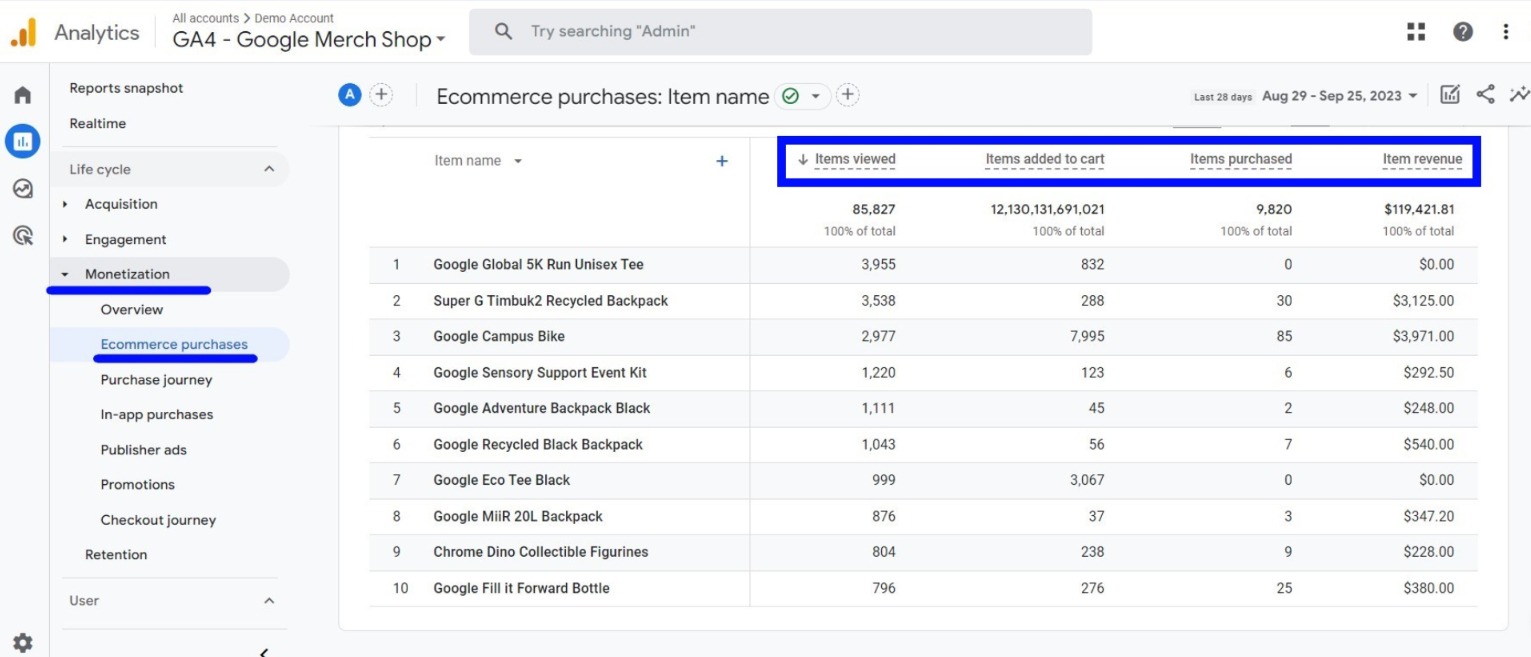Viewport: 1531px width, 657px height.
Task: Open the Item name dimension dropdown
Action: (479, 161)
